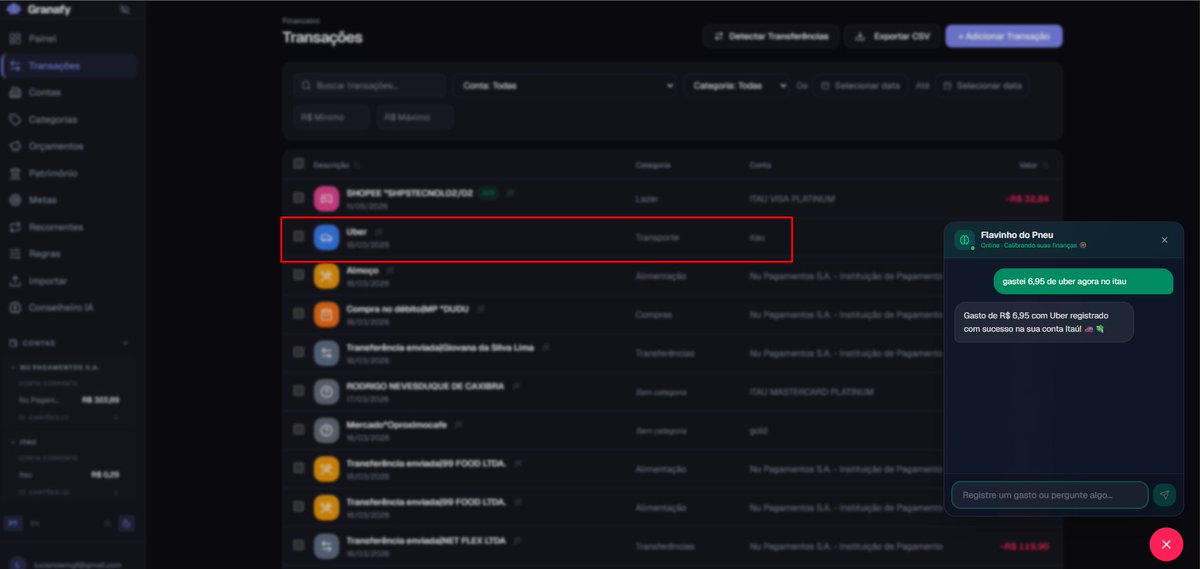This screenshot has width=1200, height=569.
Task: Switch language to PT in sidebar footer
Action: tap(12, 523)
